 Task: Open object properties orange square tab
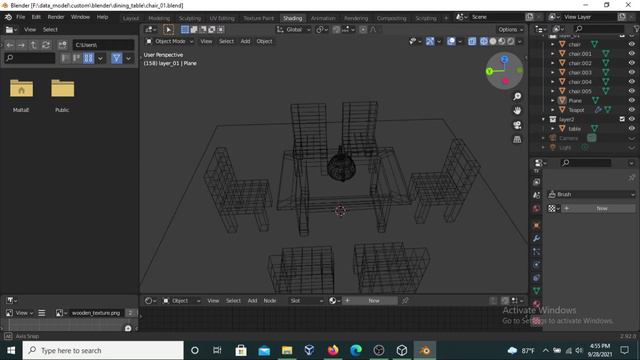536,225
